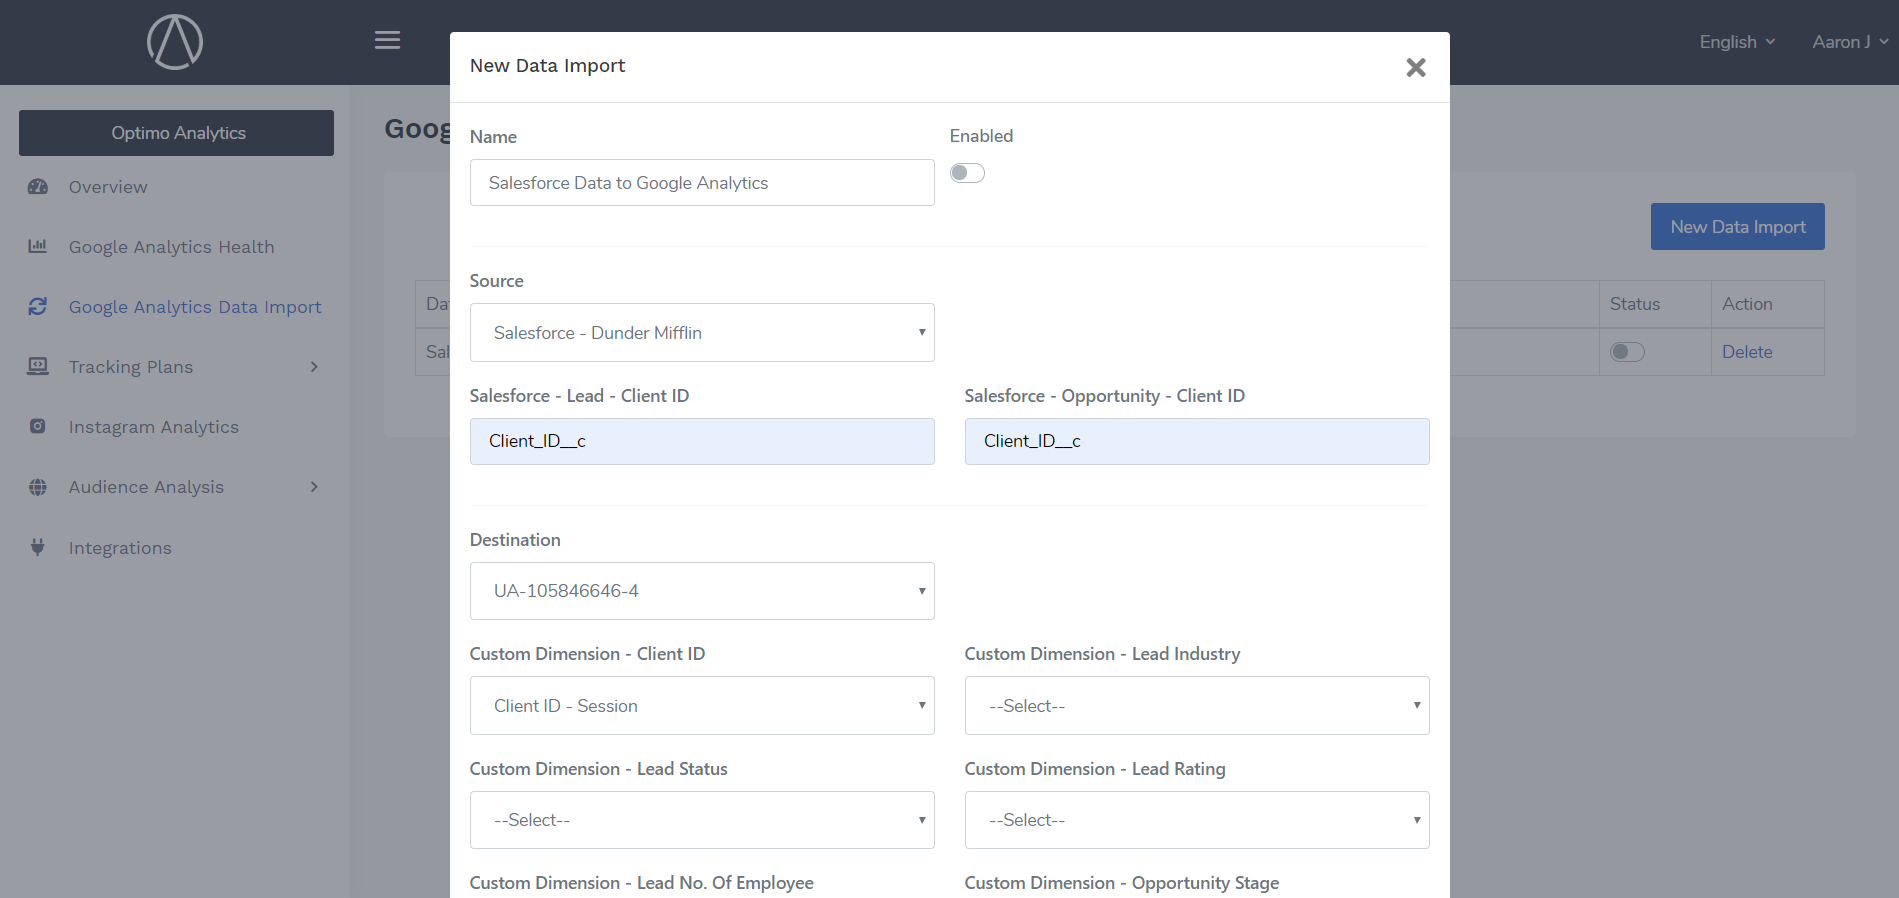1899x898 pixels.
Task: Click the New Data Import button
Action: click(1737, 227)
